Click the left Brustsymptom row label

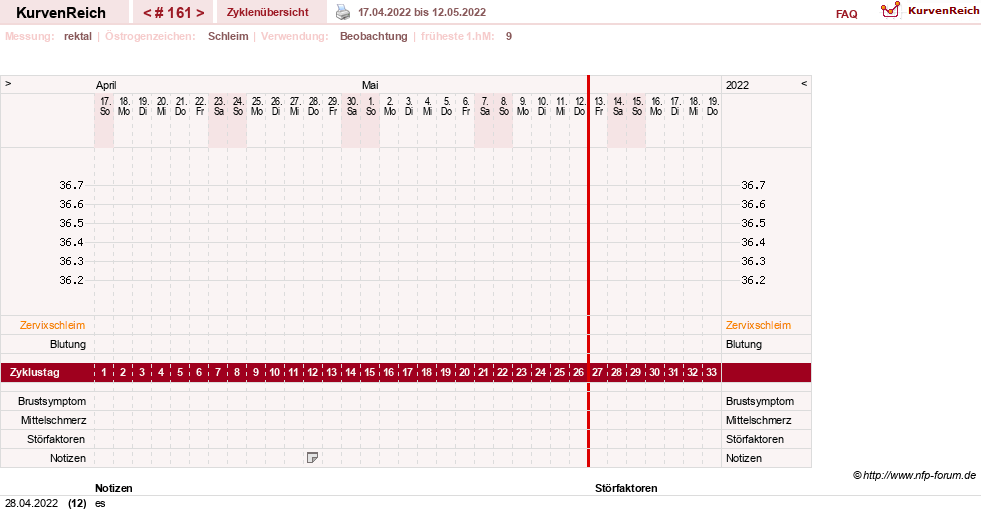[52, 401]
